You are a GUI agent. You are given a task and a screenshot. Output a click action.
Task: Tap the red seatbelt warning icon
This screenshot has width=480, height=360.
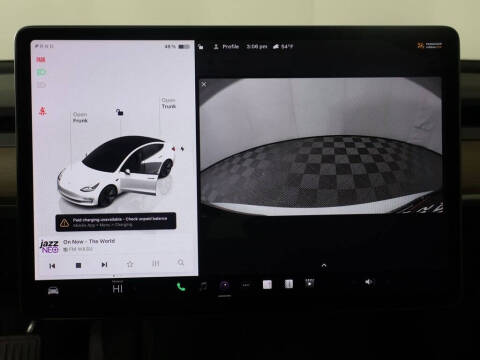coord(42,111)
